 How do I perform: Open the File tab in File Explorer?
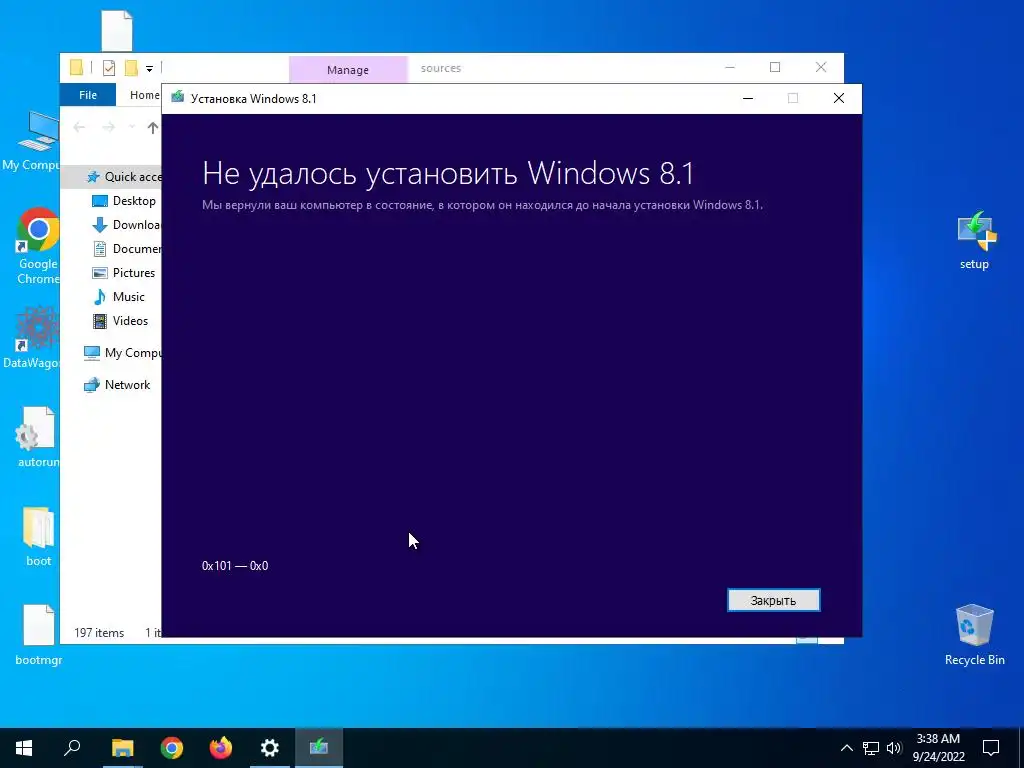(88, 95)
